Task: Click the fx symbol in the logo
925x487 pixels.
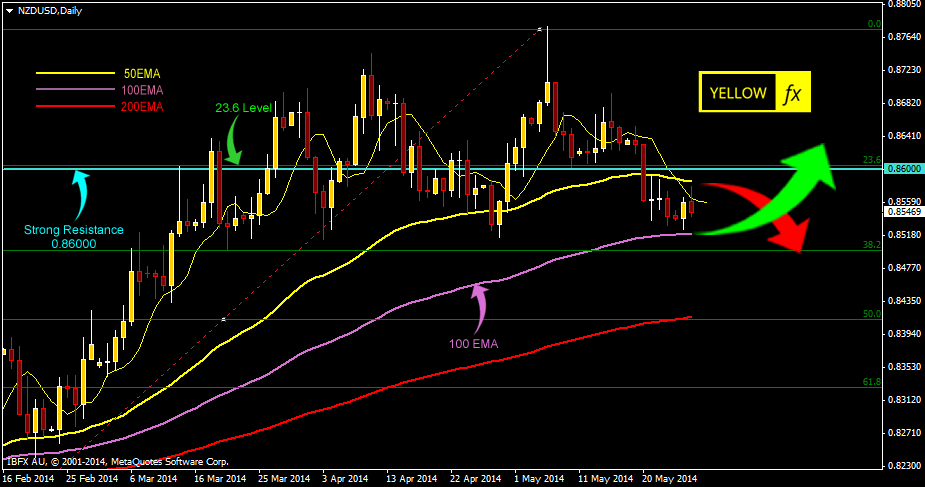Action: [792, 93]
